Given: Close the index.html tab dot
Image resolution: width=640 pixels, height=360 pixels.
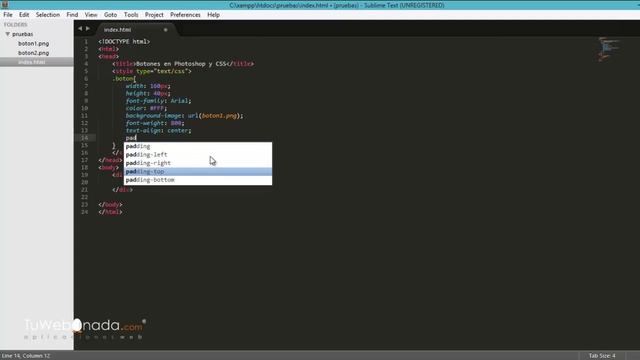Looking at the screenshot, I should [x=165, y=30].
